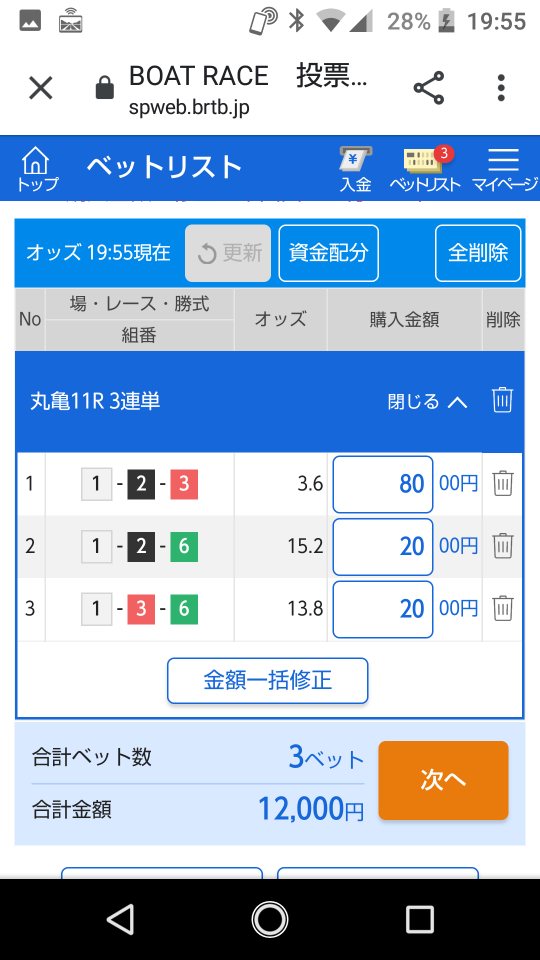Click the 全削除 button
Viewport: 540px width, 960px height.
tap(478, 253)
